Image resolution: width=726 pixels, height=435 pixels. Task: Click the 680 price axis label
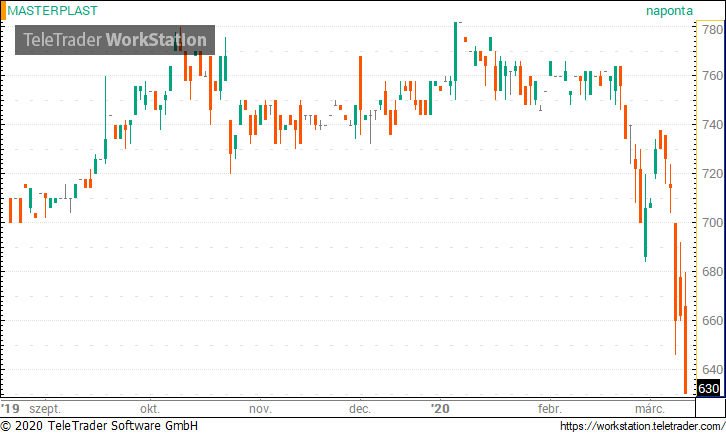(713, 272)
